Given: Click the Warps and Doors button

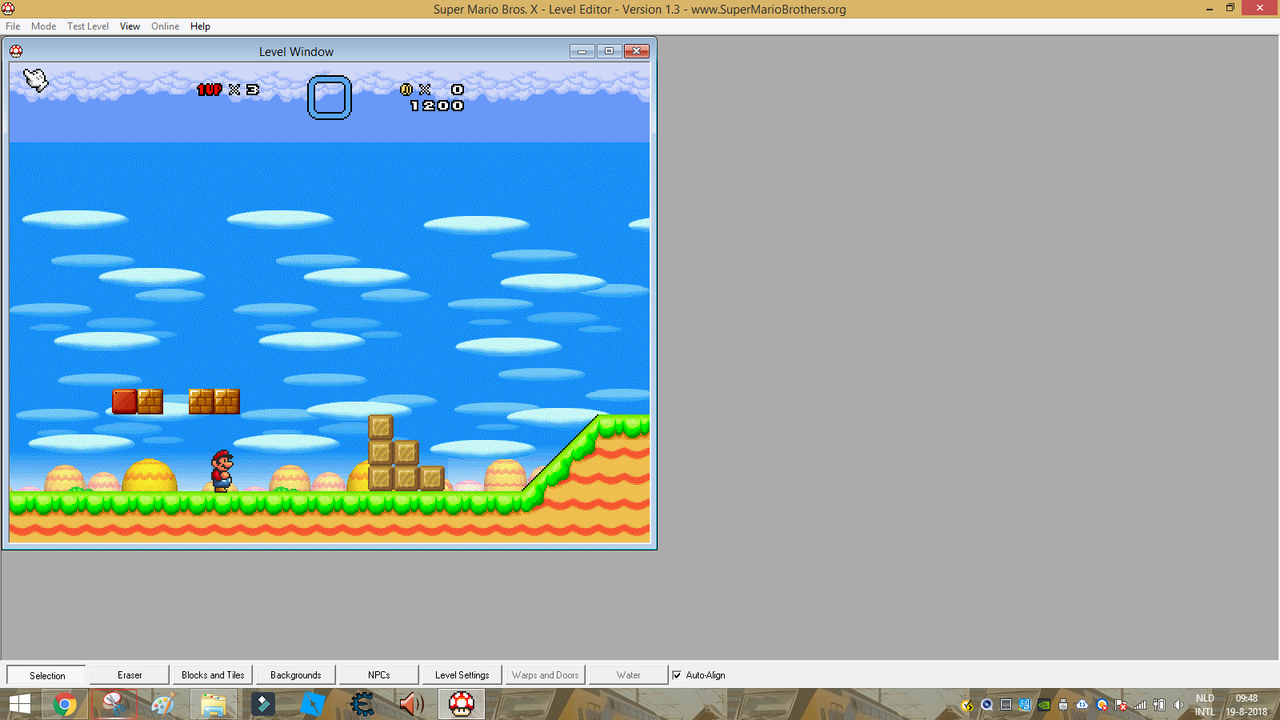Looking at the screenshot, I should point(545,675).
